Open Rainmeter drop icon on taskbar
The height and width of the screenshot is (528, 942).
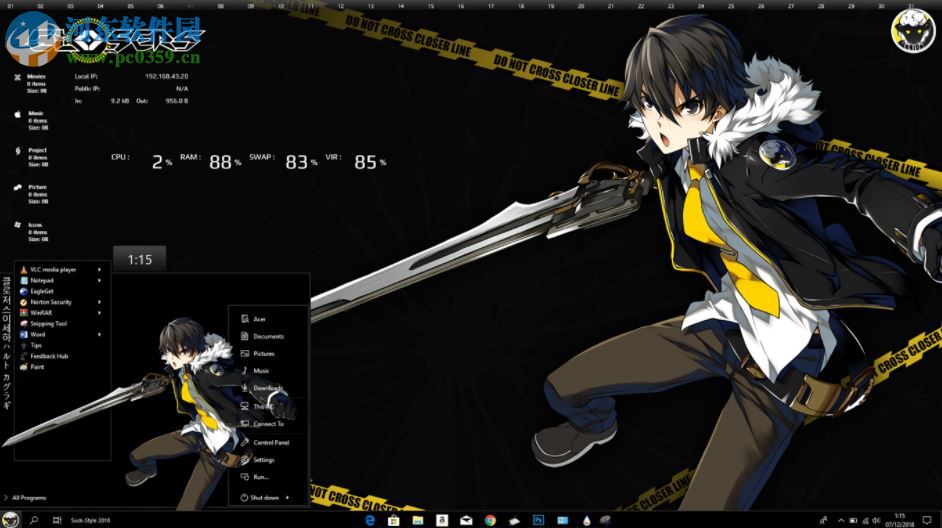586,520
